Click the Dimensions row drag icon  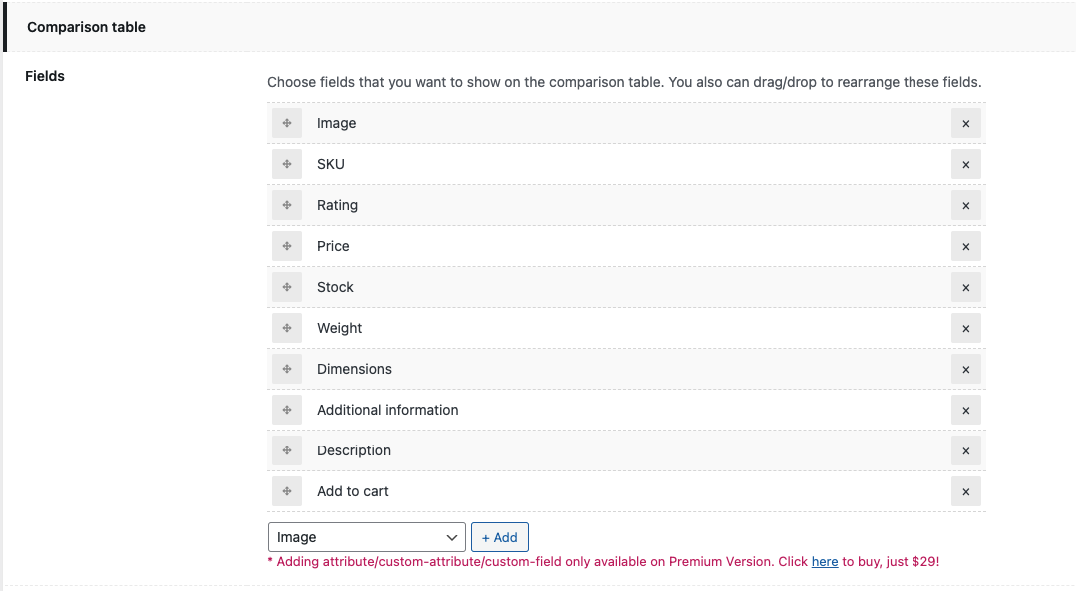(x=287, y=369)
